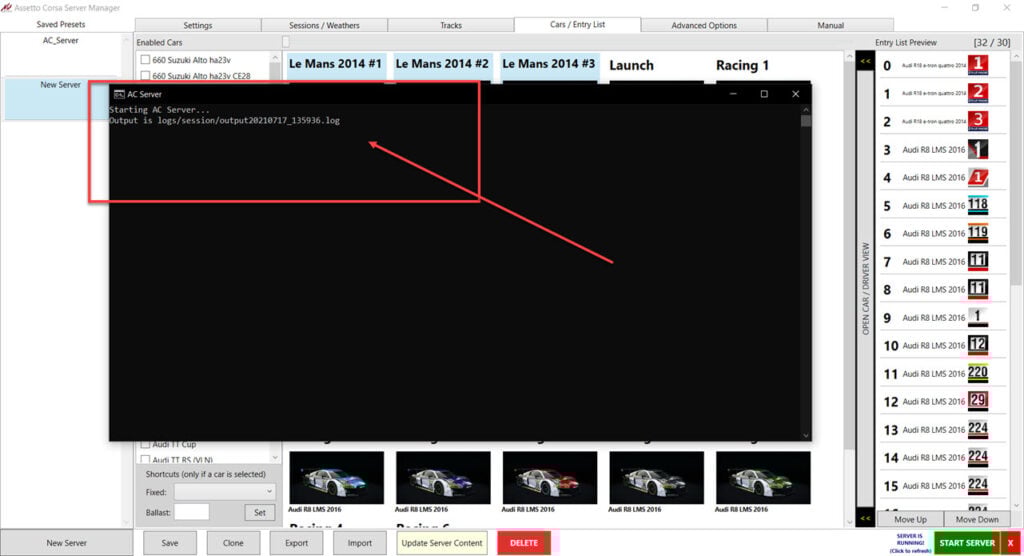Click Set button next to Ballast

pos(260,512)
